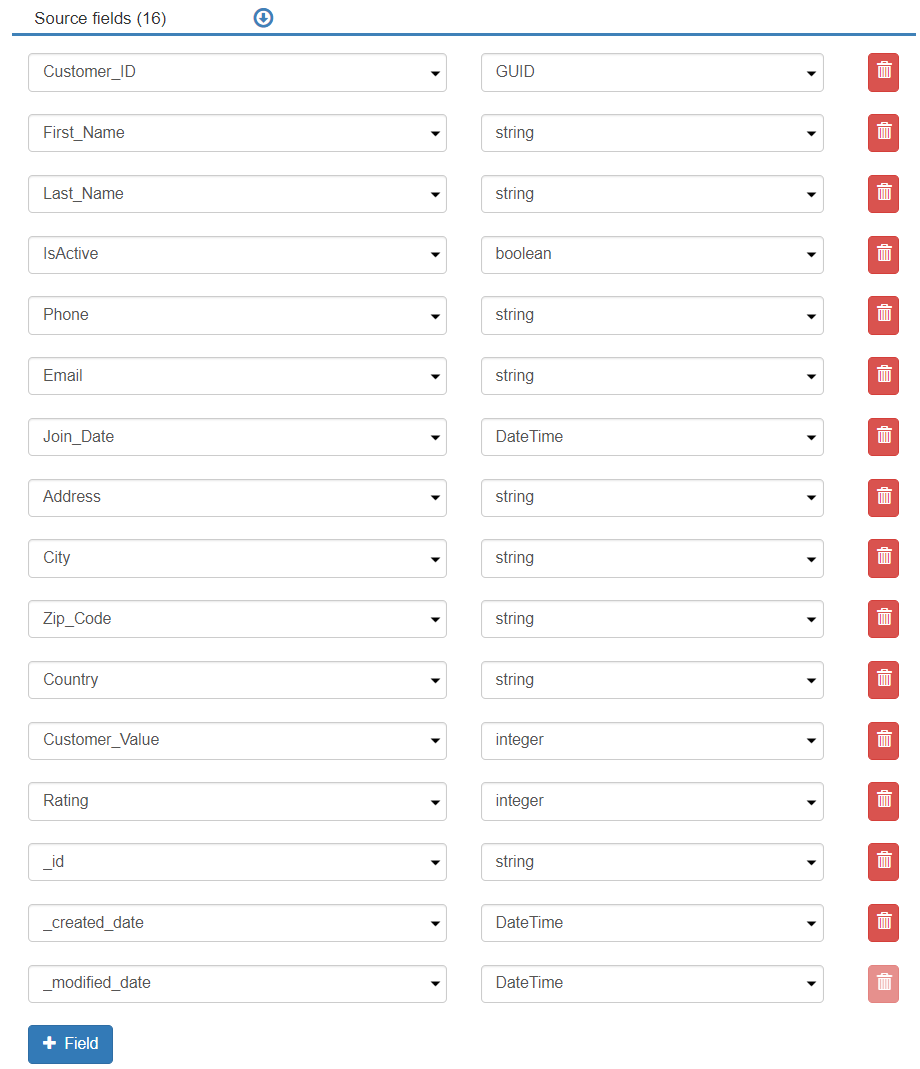Click the download arrow icon beside Source fields
920x1069 pixels.
click(x=263, y=18)
